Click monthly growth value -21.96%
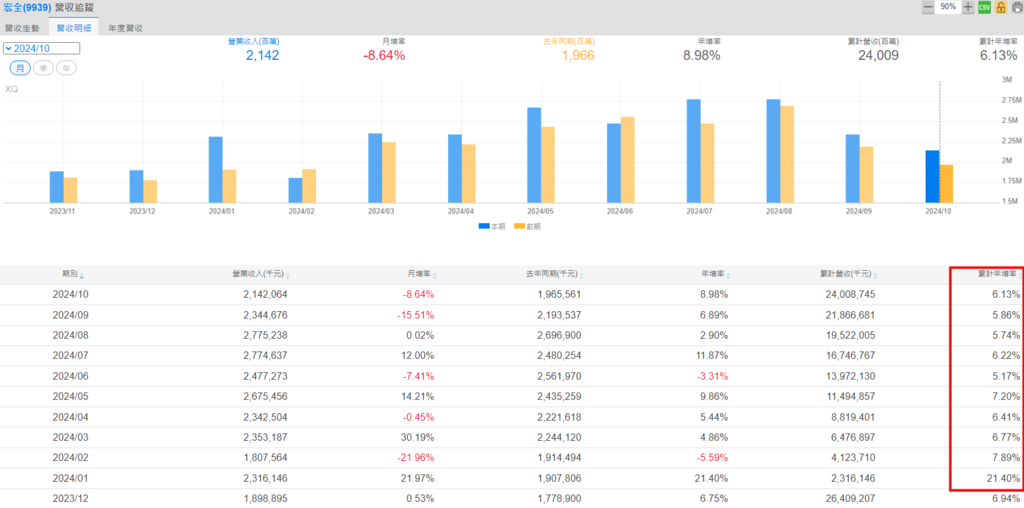 coord(418,458)
